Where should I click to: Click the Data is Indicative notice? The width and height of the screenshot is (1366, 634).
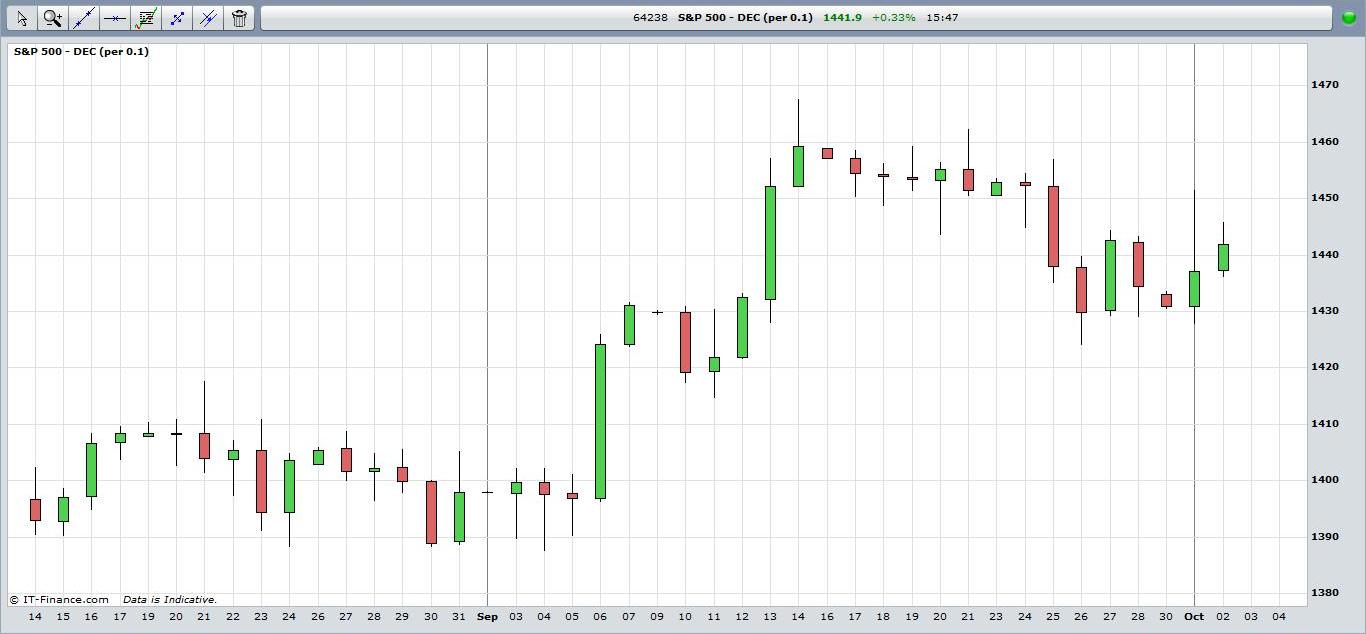(x=170, y=600)
